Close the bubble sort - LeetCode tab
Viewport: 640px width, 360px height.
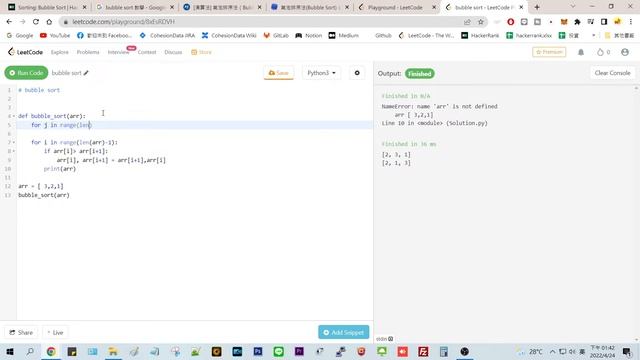[x=521, y=7]
